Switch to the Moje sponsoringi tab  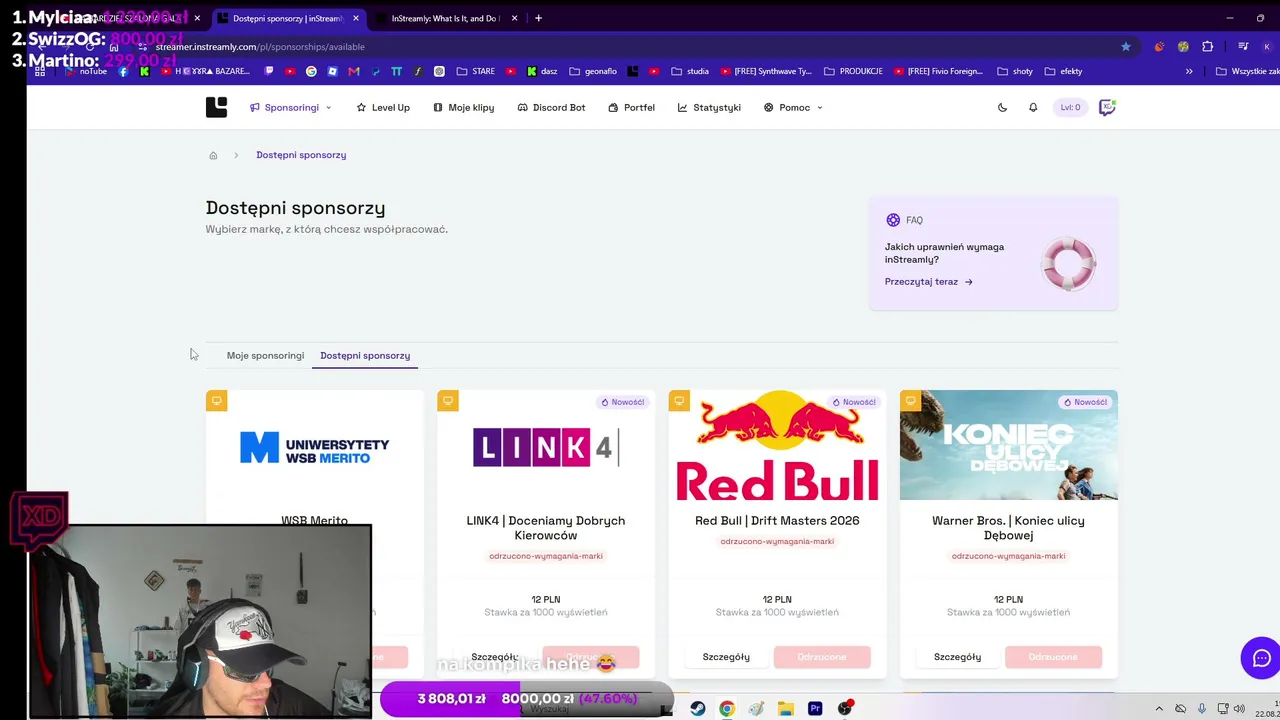coord(265,355)
